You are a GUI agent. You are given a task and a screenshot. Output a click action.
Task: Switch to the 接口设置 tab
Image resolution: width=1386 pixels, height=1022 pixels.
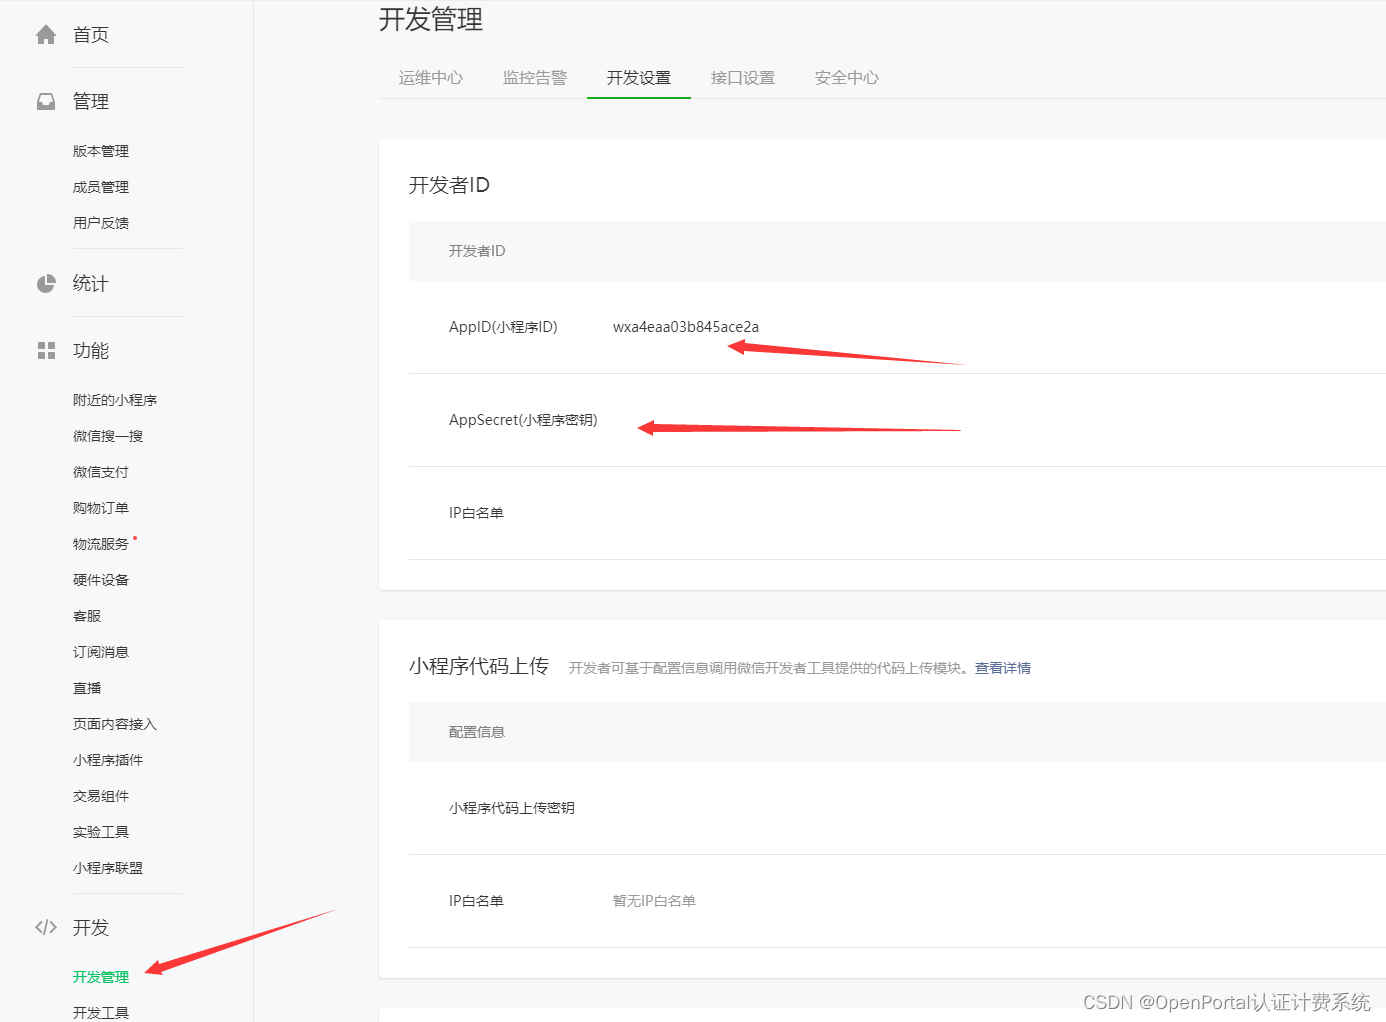(743, 78)
